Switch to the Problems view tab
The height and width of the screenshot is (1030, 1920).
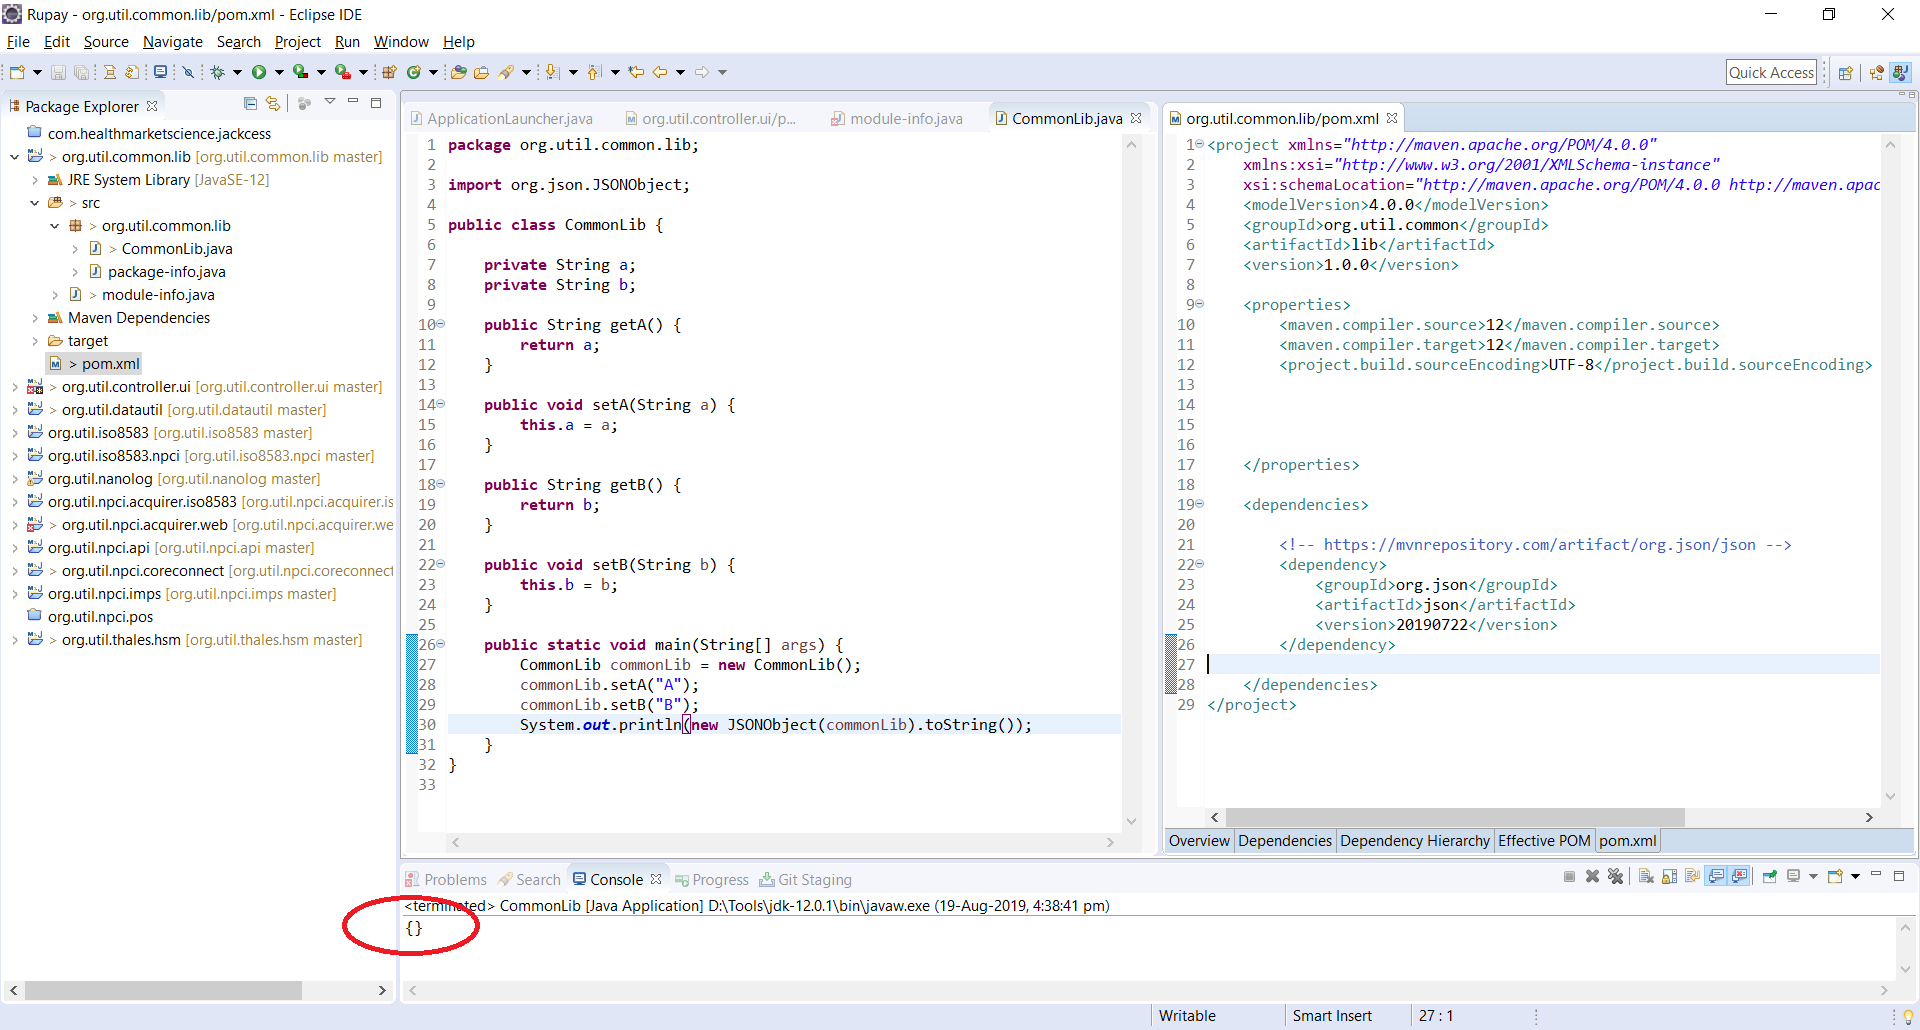(446, 880)
